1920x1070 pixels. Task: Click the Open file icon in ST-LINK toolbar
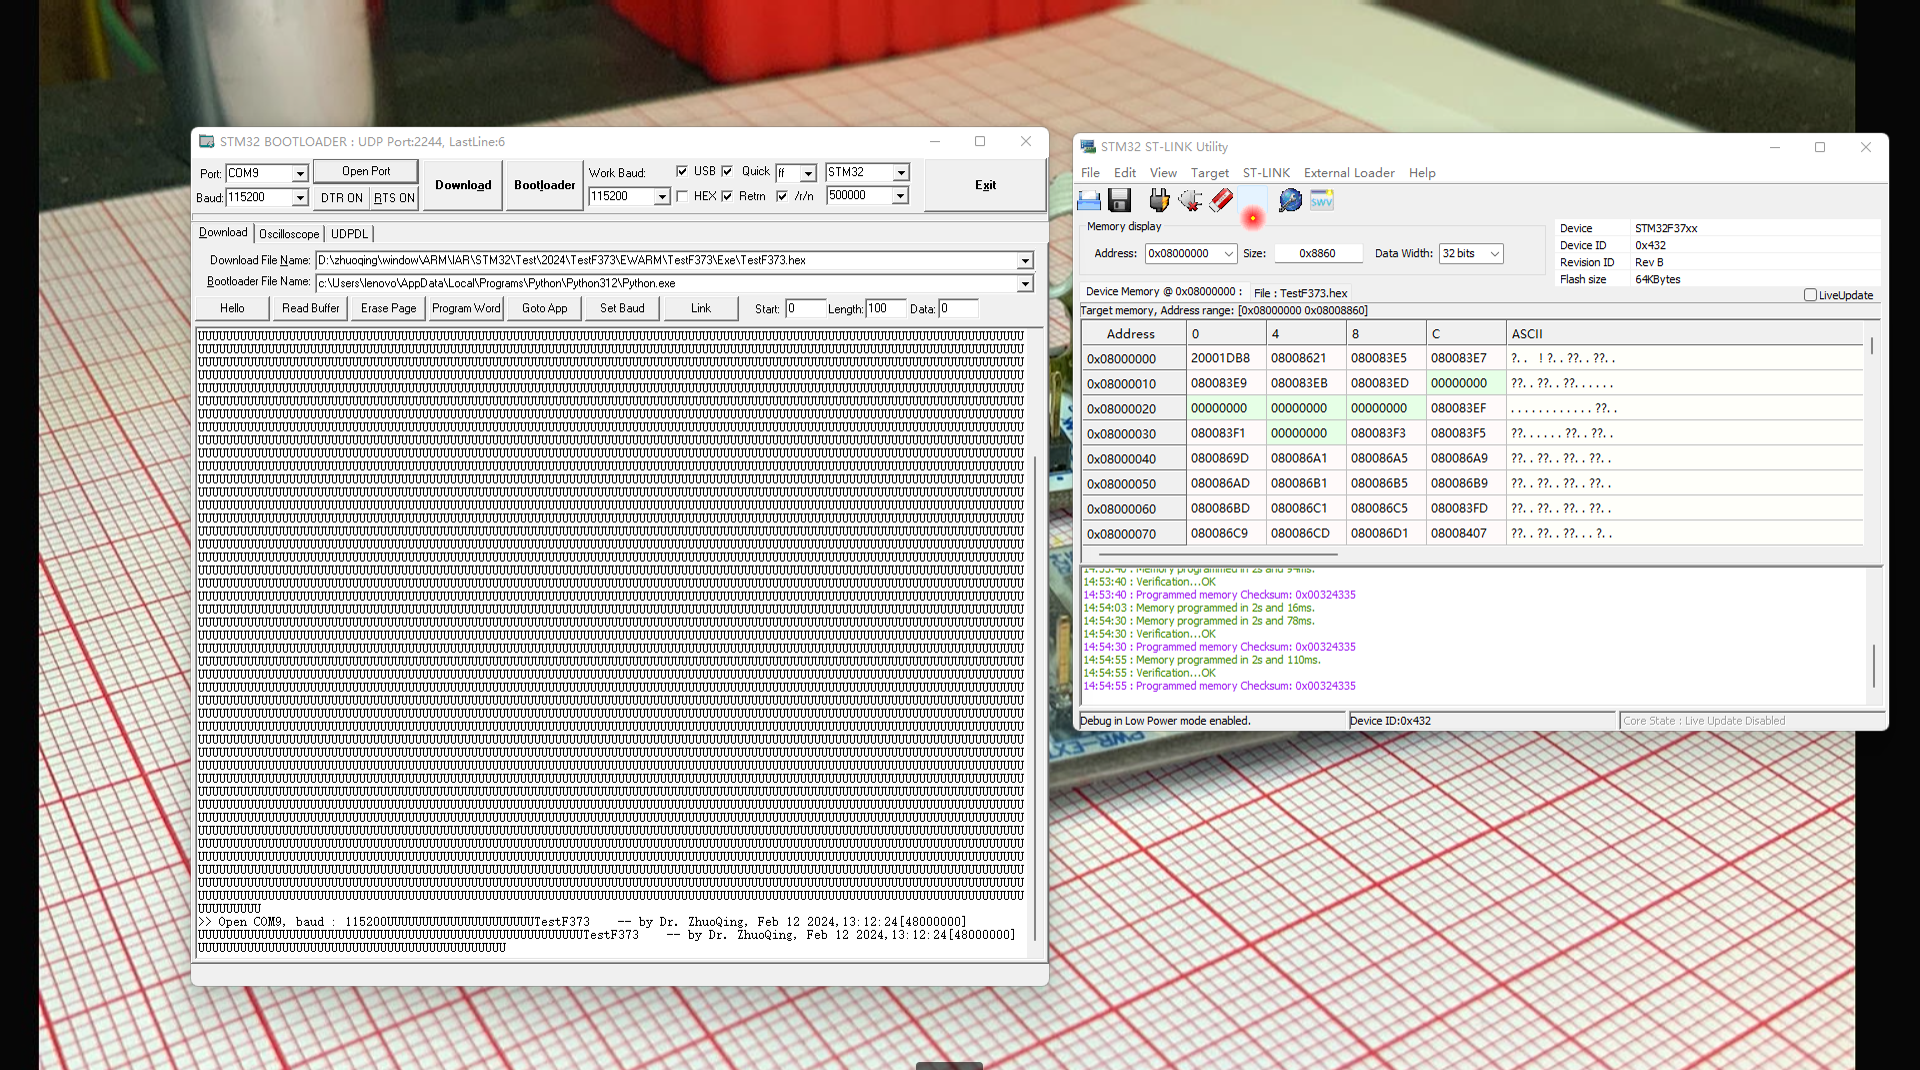(1089, 201)
